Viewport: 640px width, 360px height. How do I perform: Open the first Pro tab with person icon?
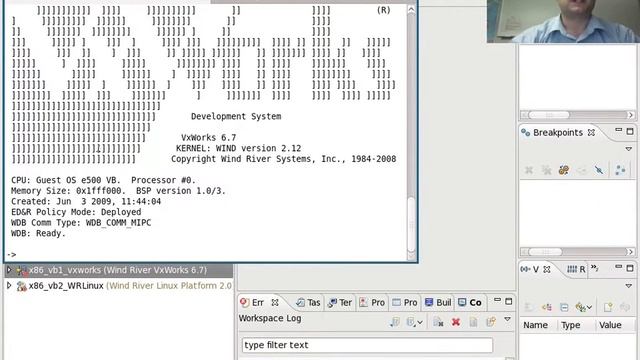pos(372,302)
